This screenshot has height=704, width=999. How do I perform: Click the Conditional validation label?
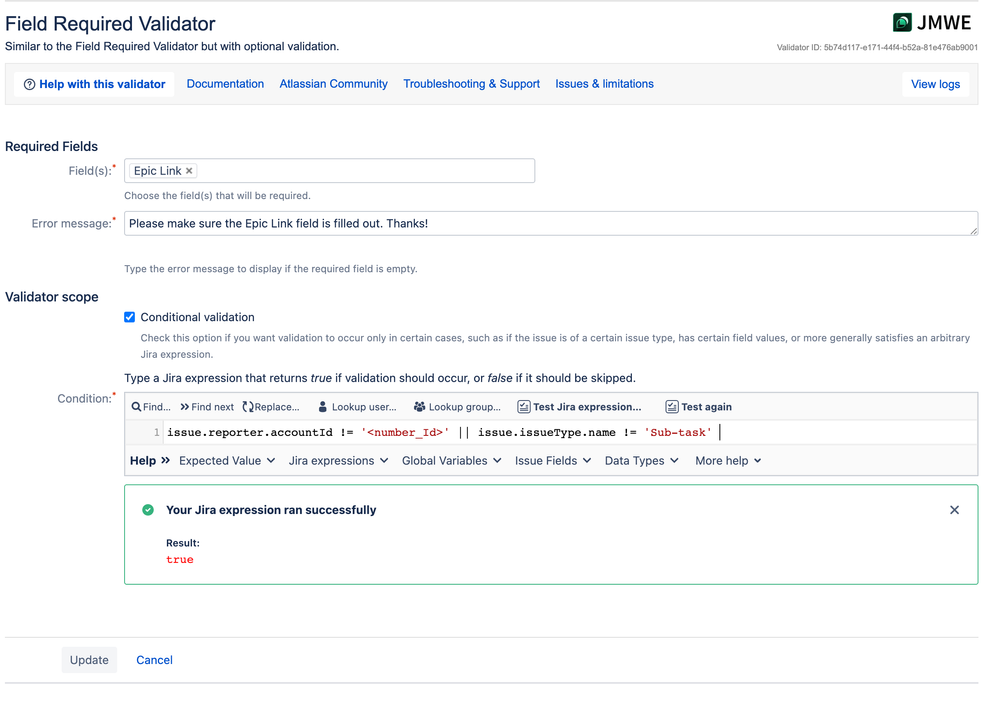coord(198,317)
